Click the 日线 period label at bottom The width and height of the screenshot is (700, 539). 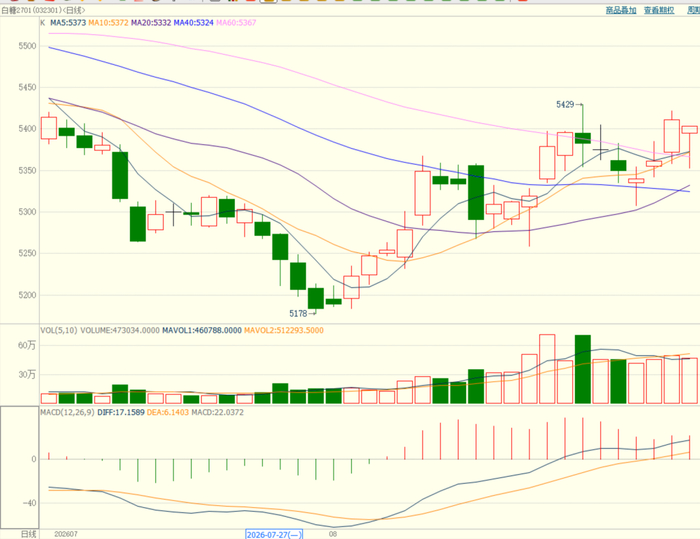pos(29,534)
